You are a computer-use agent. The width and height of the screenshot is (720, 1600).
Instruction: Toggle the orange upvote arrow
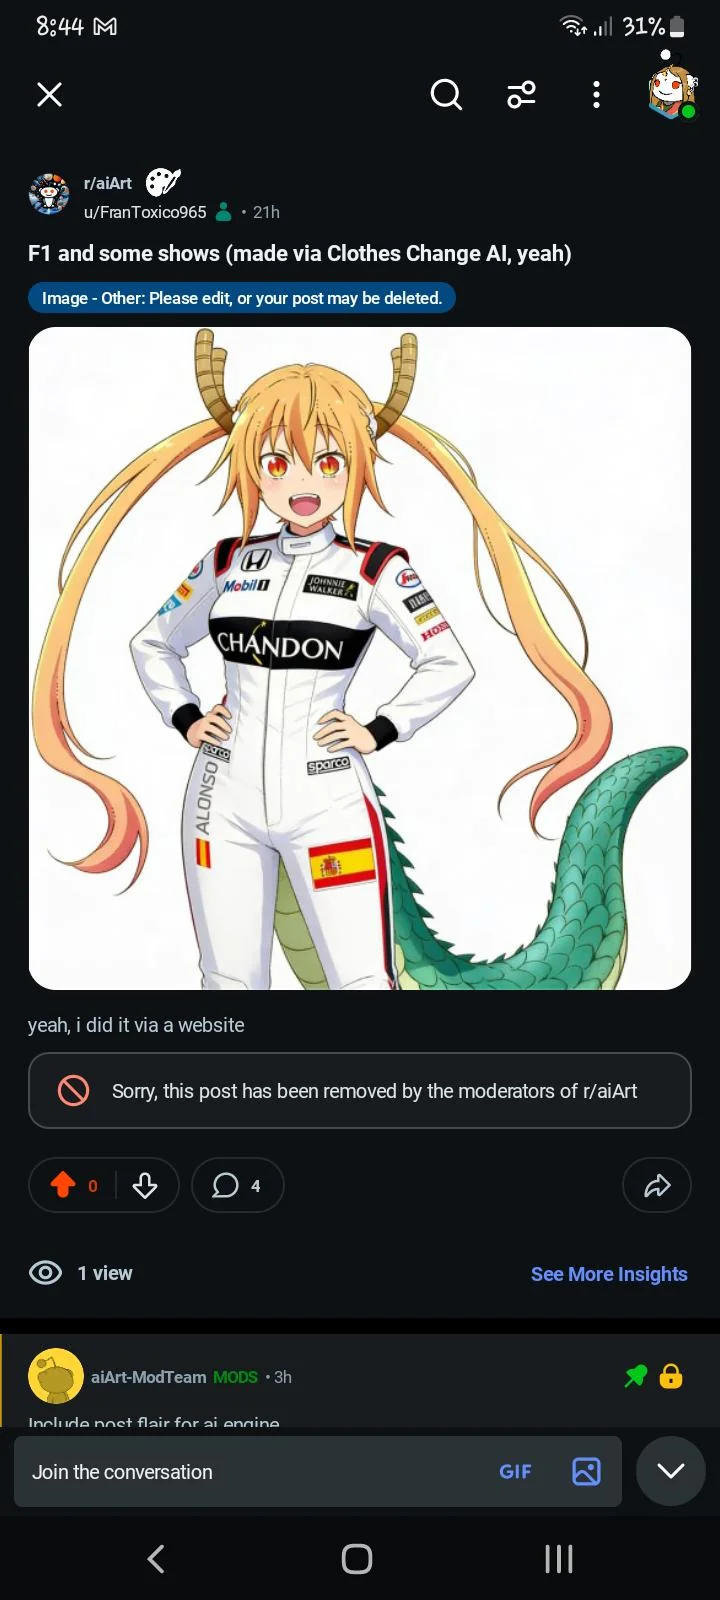[63, 1185]
